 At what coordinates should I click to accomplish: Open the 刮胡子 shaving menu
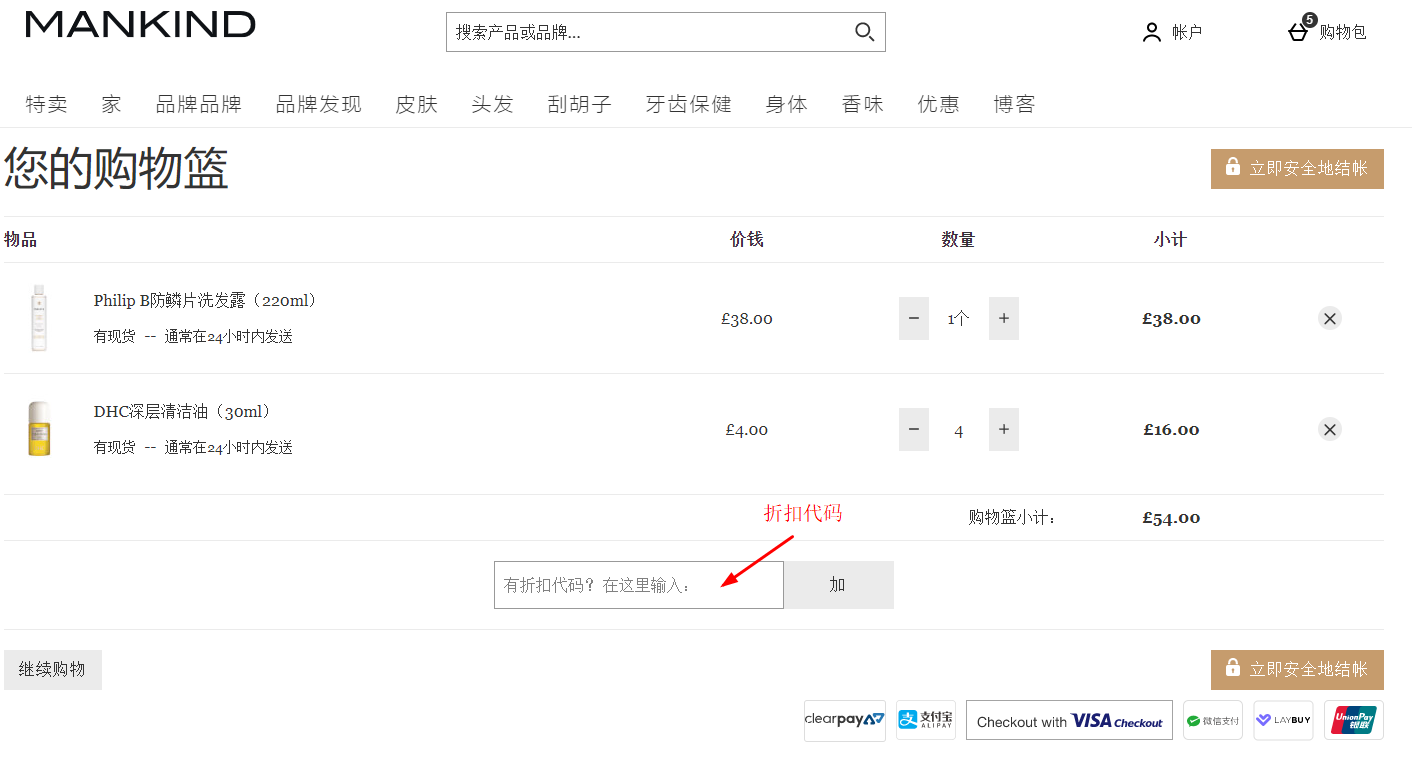580,104
